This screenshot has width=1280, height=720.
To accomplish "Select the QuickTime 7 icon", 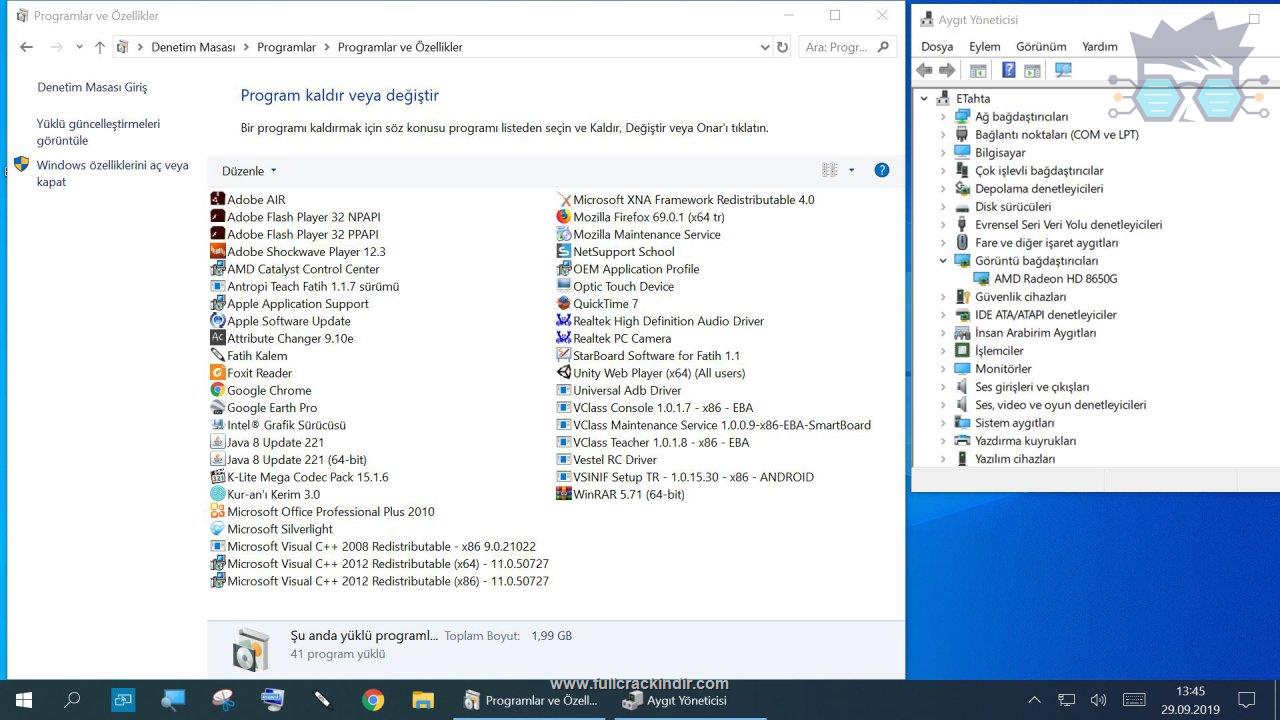I will [564, 303].
